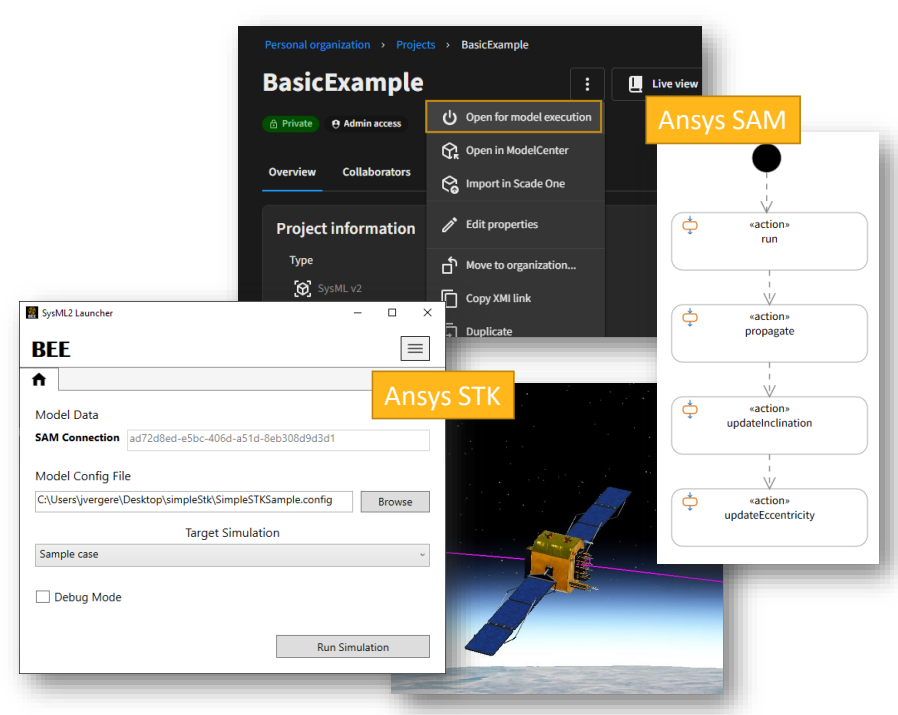Select the updateInclination action node
The height and width of the screenshot is (715, 898).
coord(769,426)
